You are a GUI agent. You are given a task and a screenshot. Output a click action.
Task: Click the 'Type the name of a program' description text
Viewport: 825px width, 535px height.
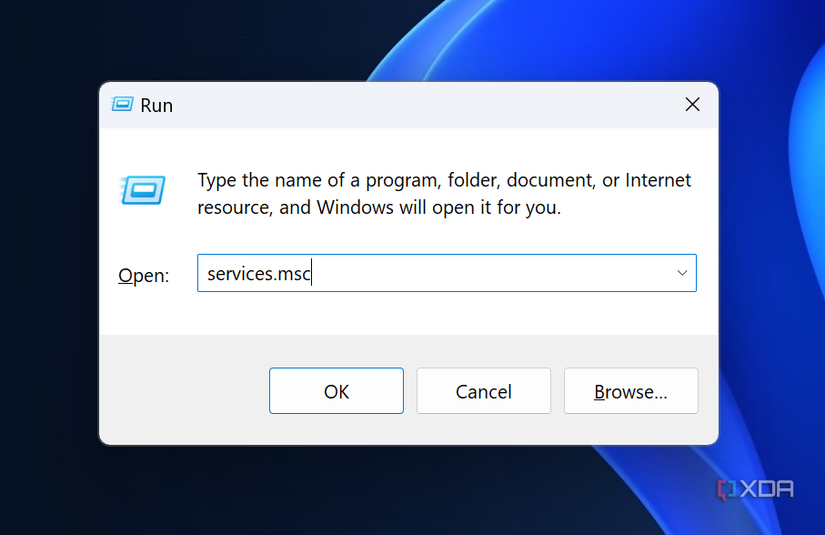tap(444, 194)
